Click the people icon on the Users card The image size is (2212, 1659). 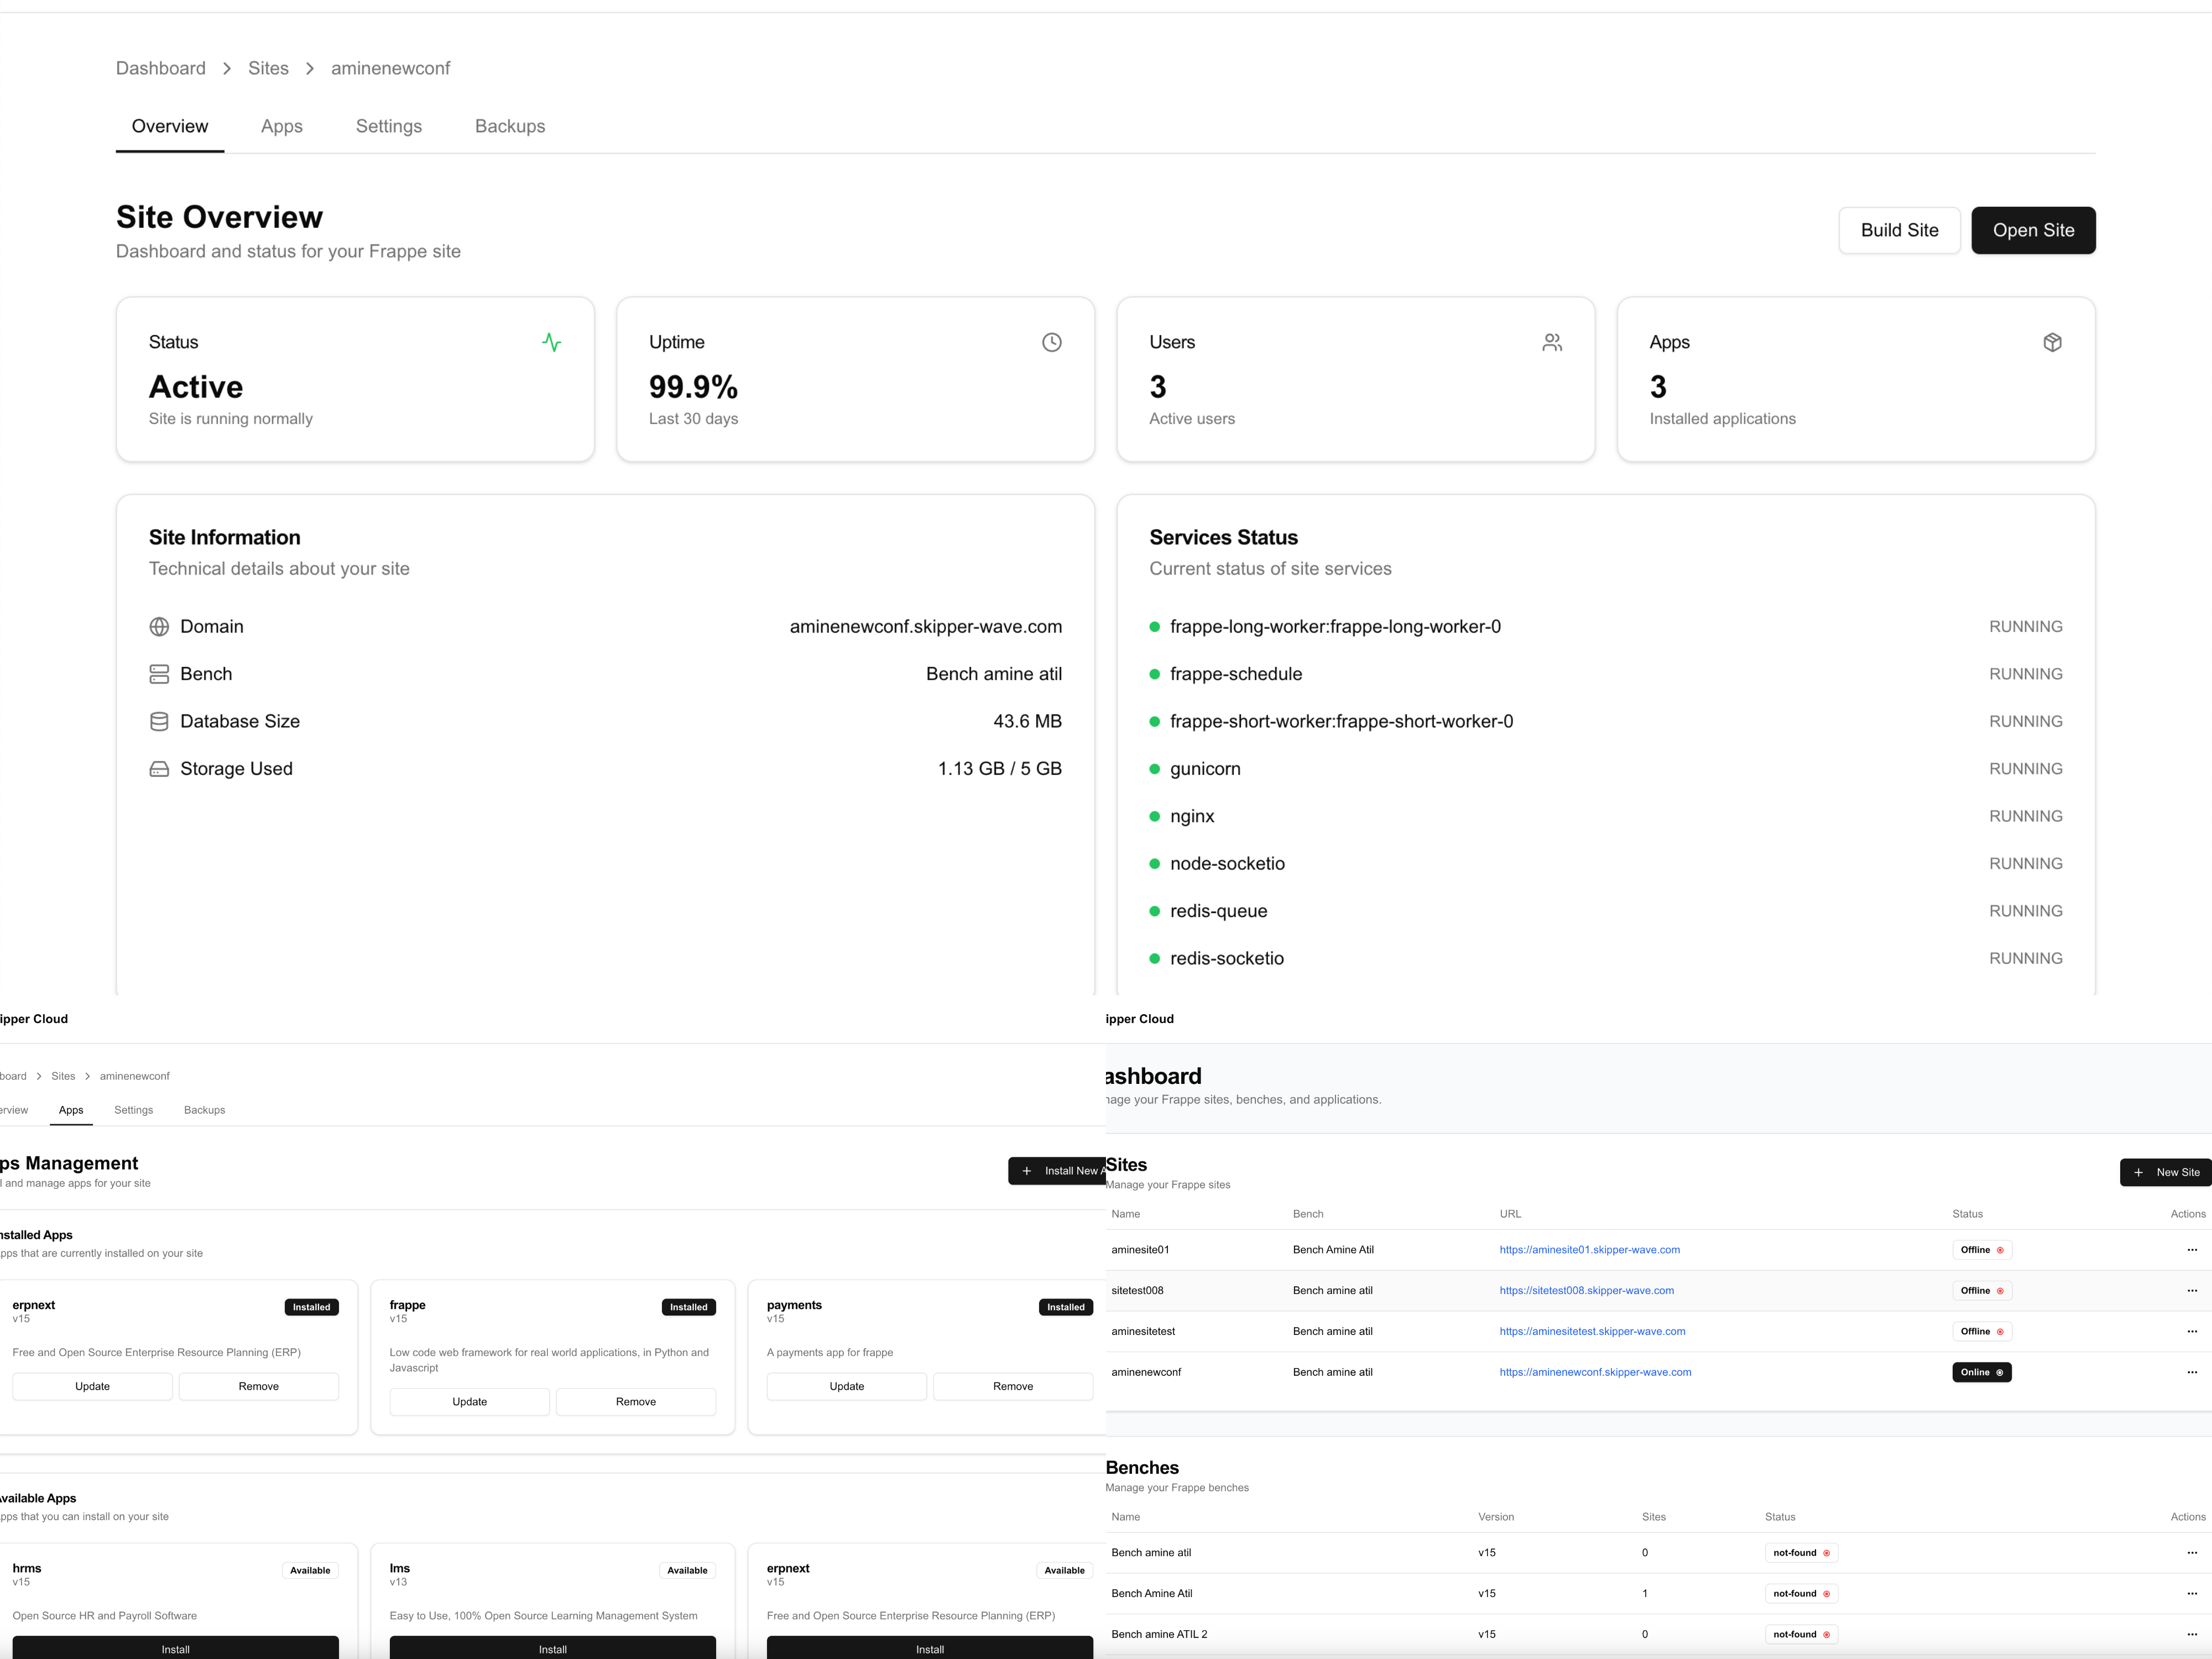1552,342
